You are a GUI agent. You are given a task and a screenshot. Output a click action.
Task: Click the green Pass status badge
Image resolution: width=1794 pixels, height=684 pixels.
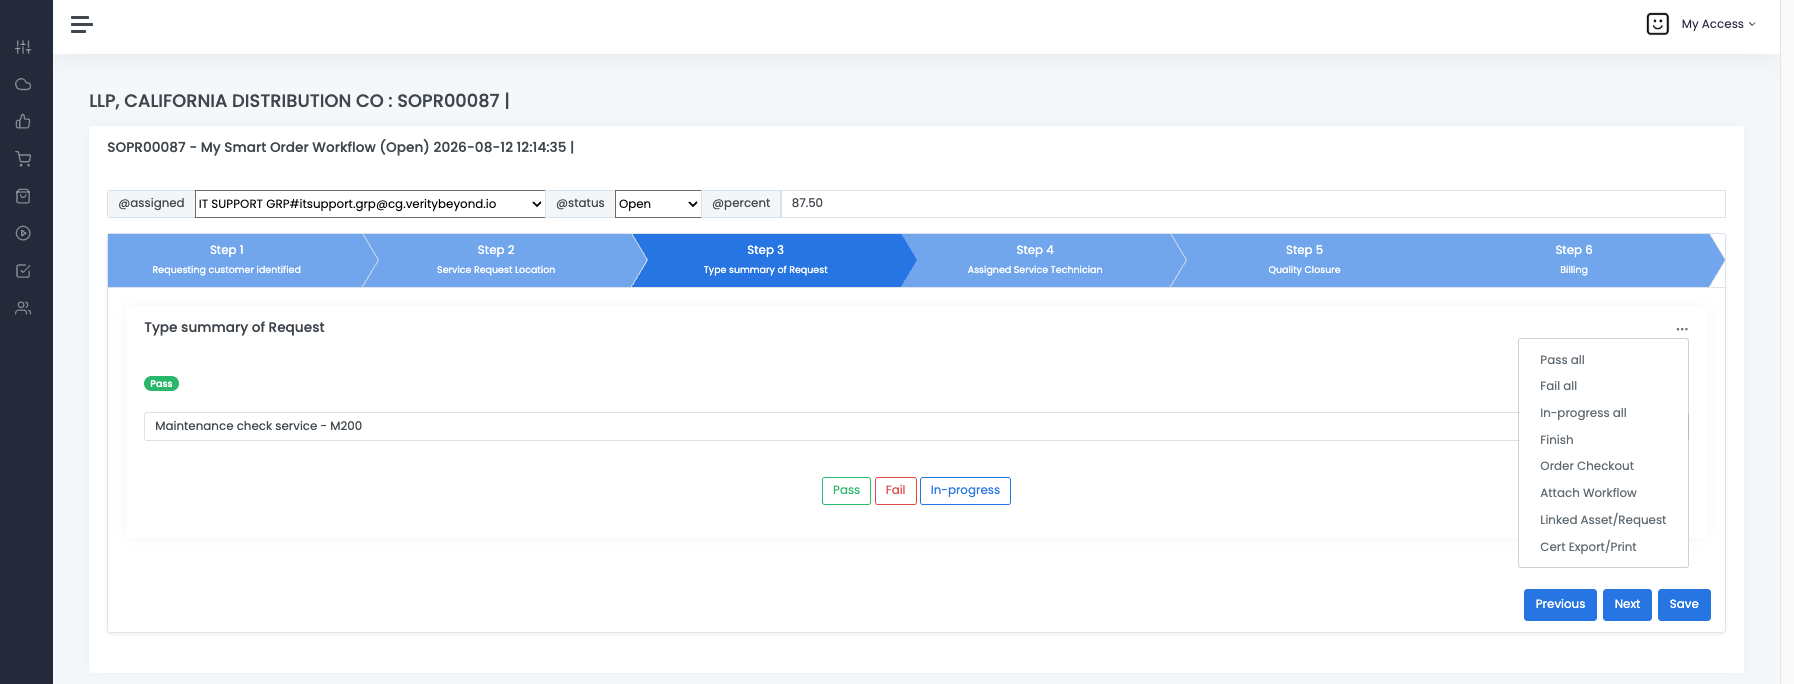point(161,384)
